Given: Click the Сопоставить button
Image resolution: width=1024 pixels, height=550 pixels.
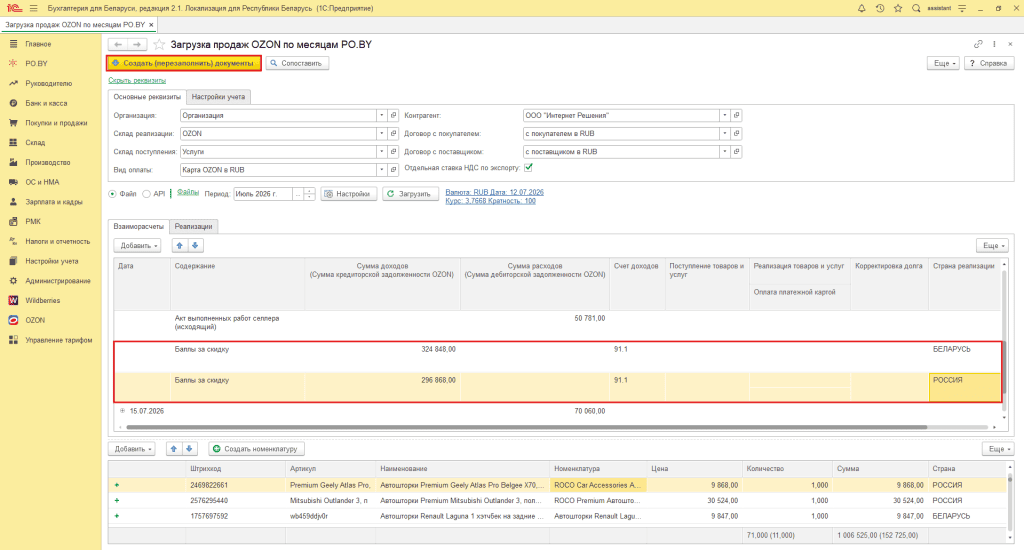Looking at the screenshot, I should coord(296,63).
